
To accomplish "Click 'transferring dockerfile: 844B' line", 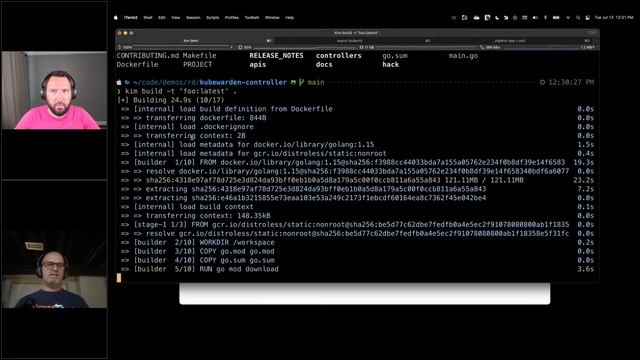I will 206,118.
